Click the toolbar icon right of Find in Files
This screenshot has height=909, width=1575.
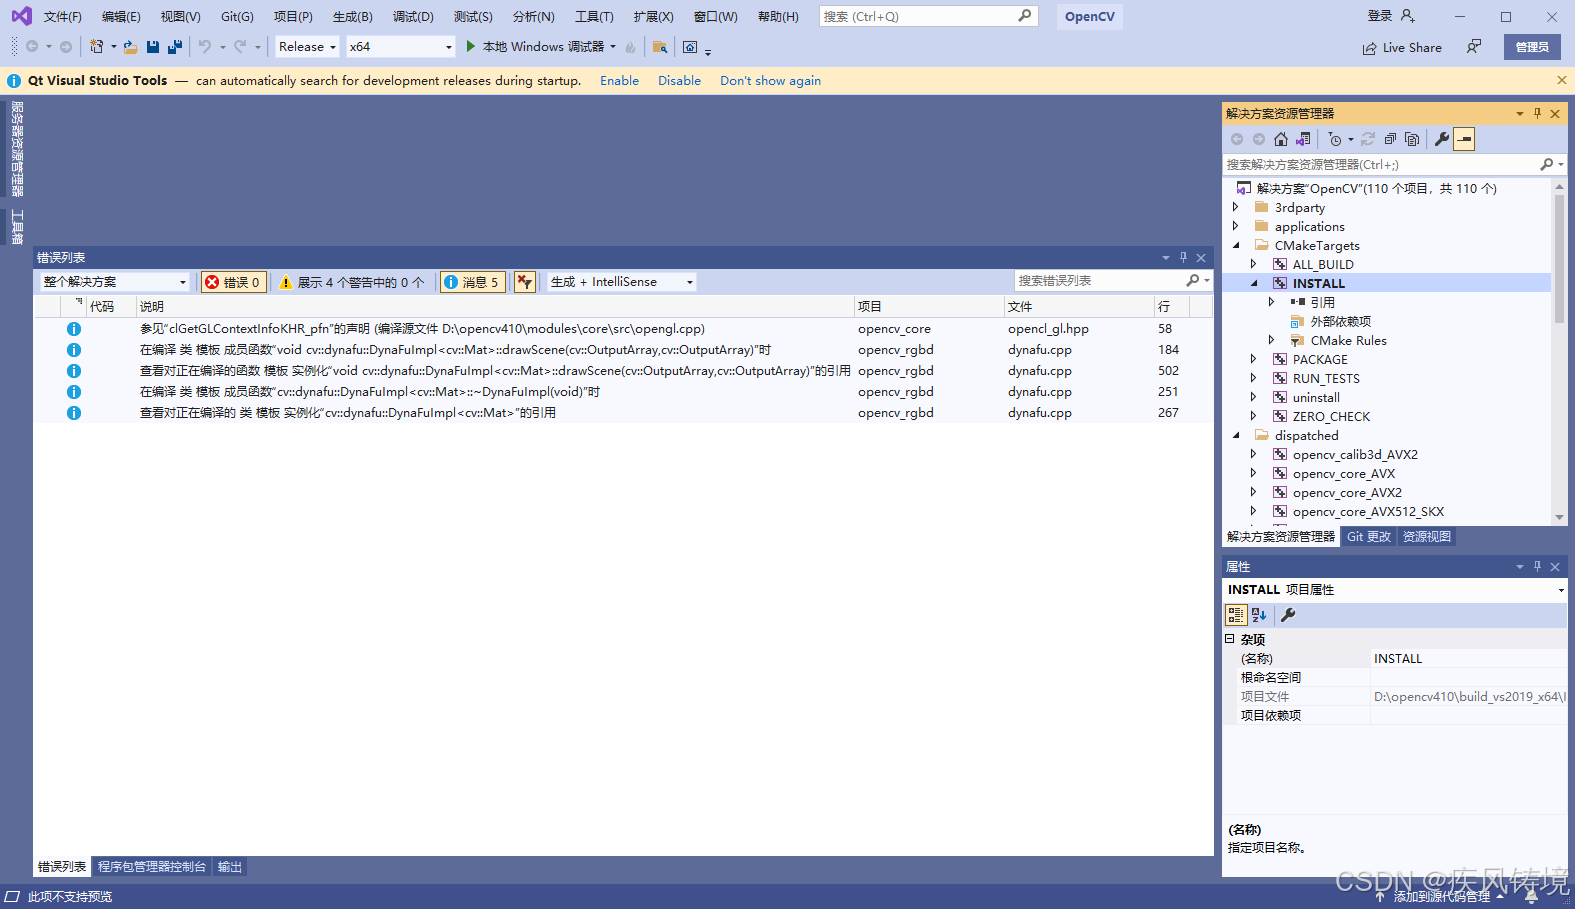coord(690,47)
